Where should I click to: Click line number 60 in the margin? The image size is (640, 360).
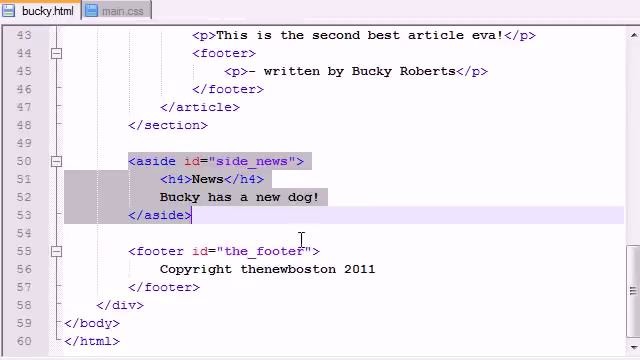point(24,341)
